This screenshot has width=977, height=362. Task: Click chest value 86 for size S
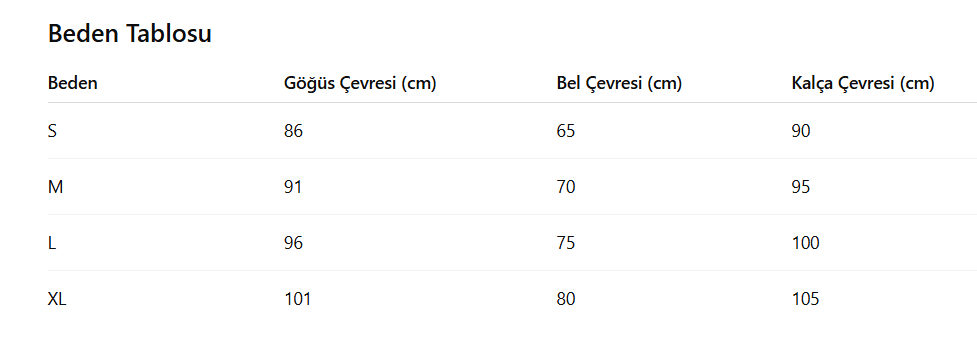tap(293, 131)
